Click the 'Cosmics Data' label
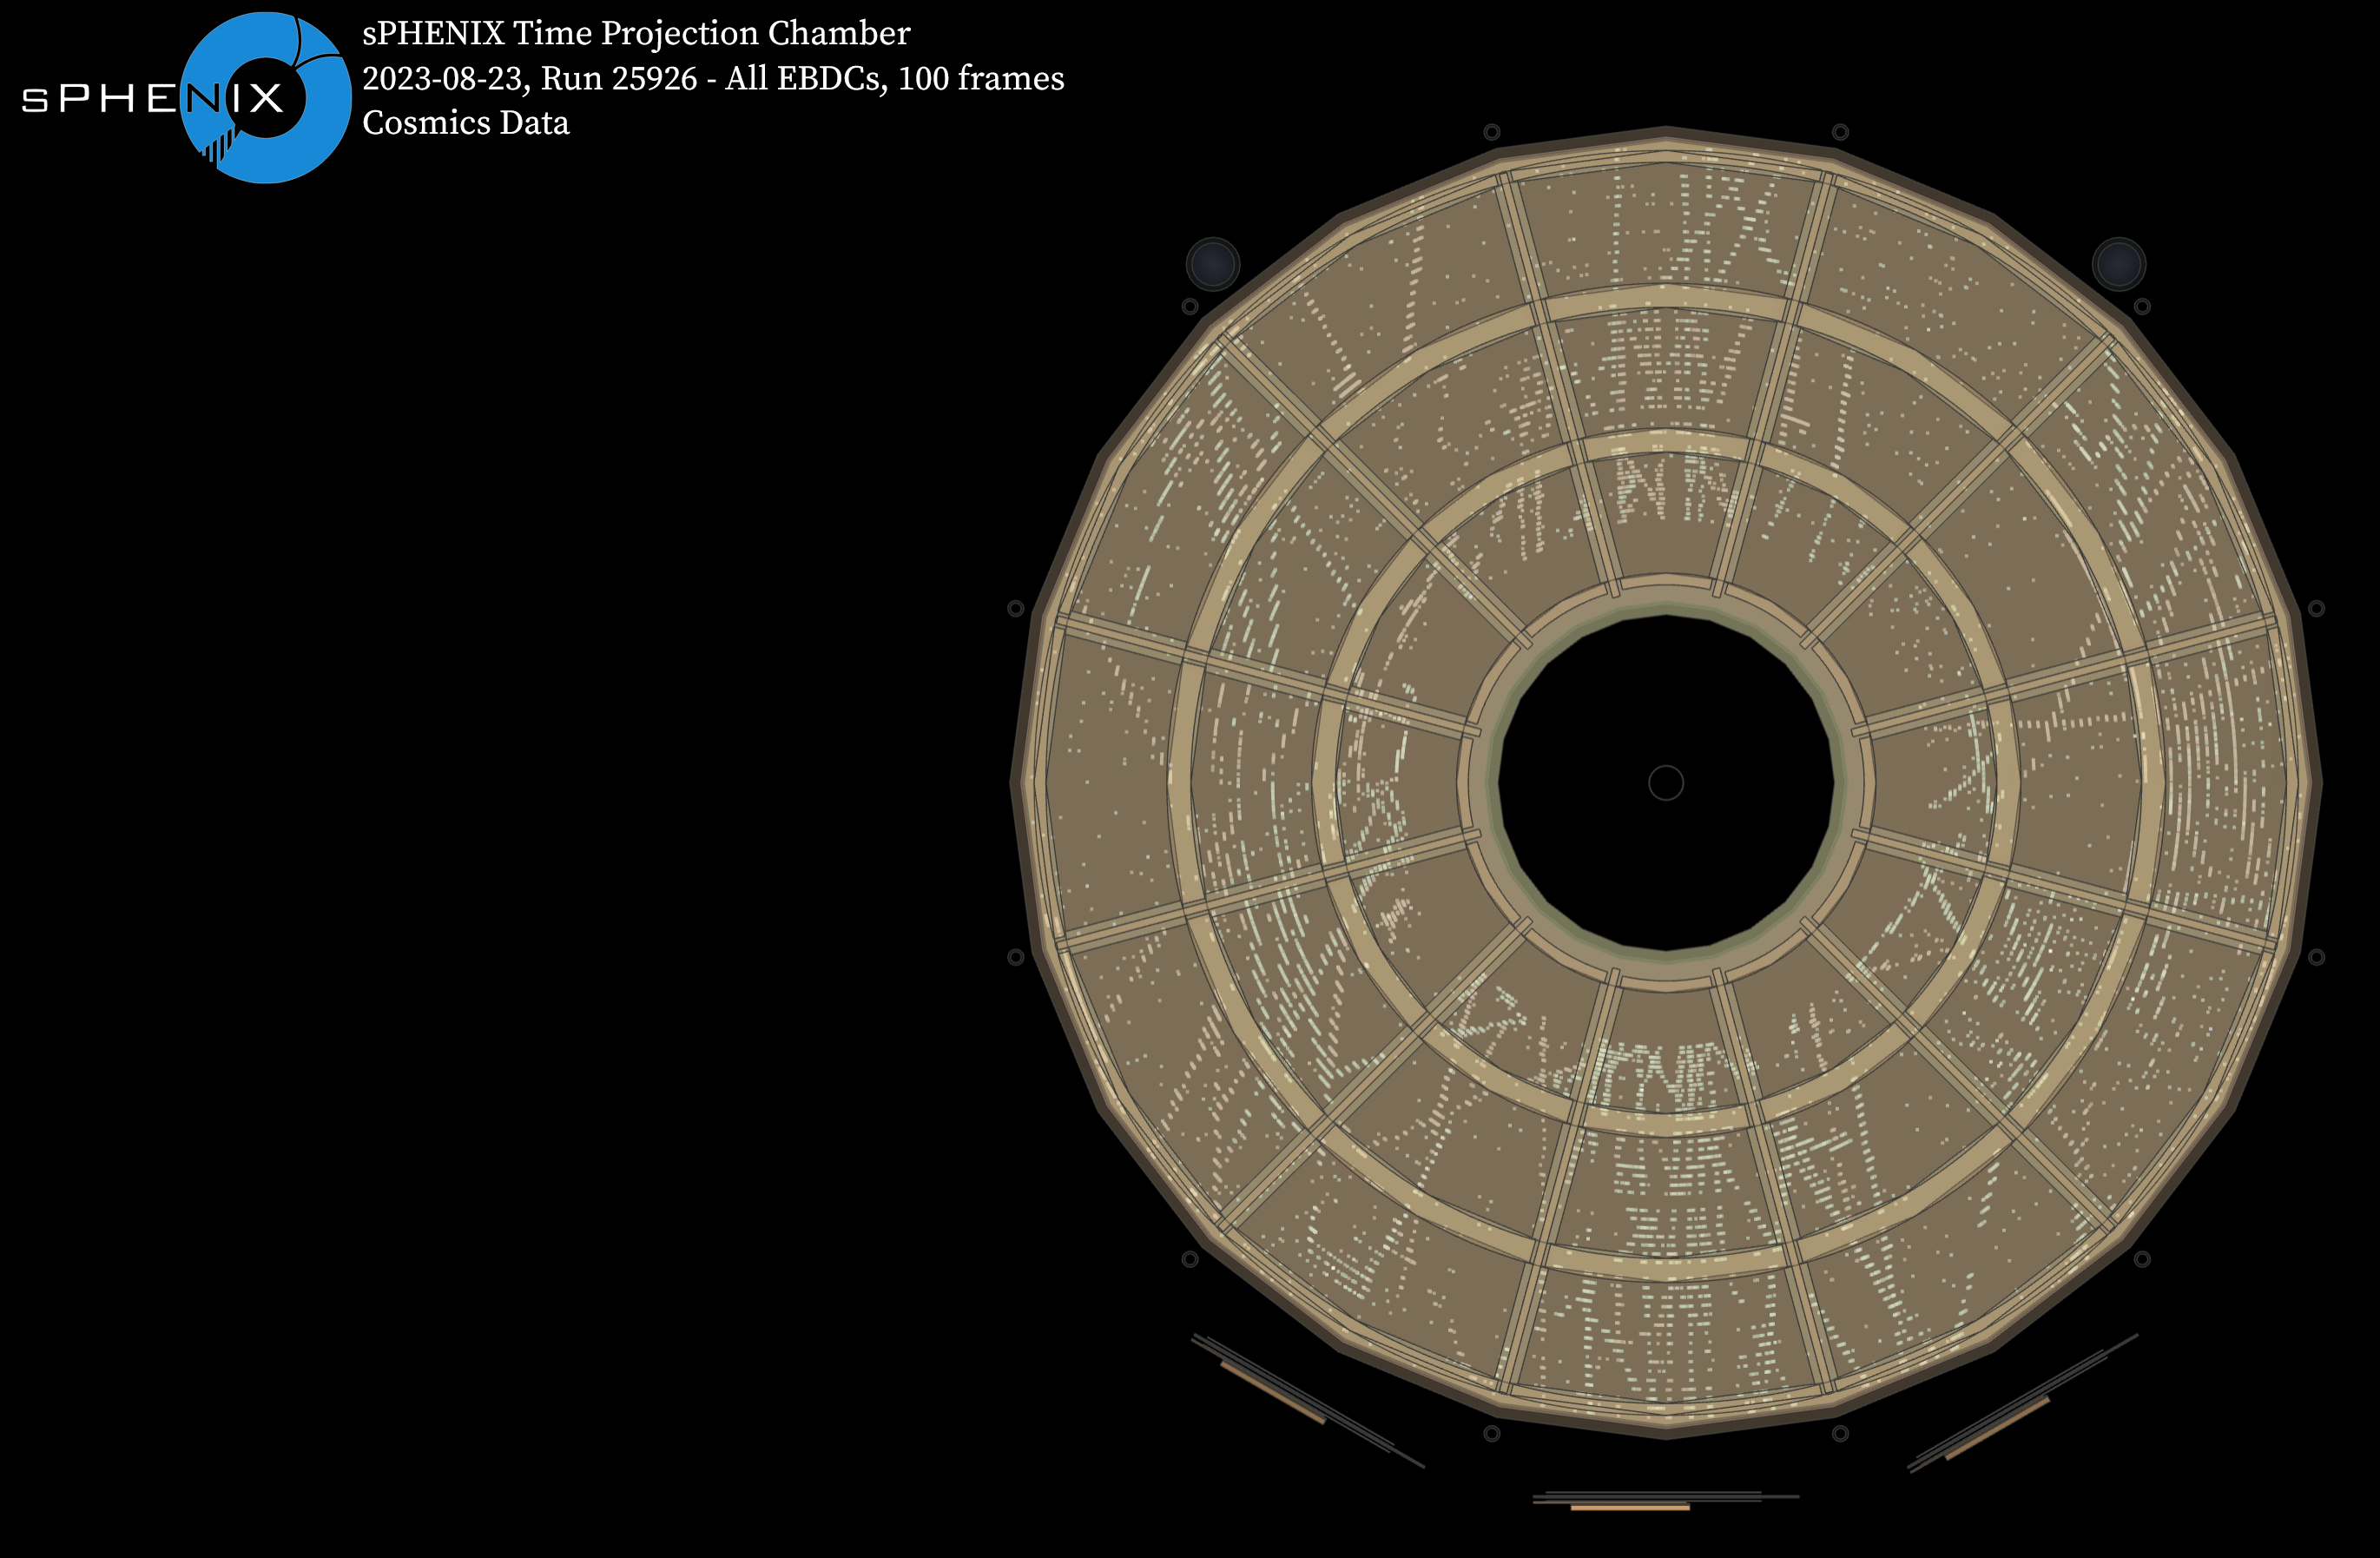The image size is (2380, 1558). [x=466, y=122]
